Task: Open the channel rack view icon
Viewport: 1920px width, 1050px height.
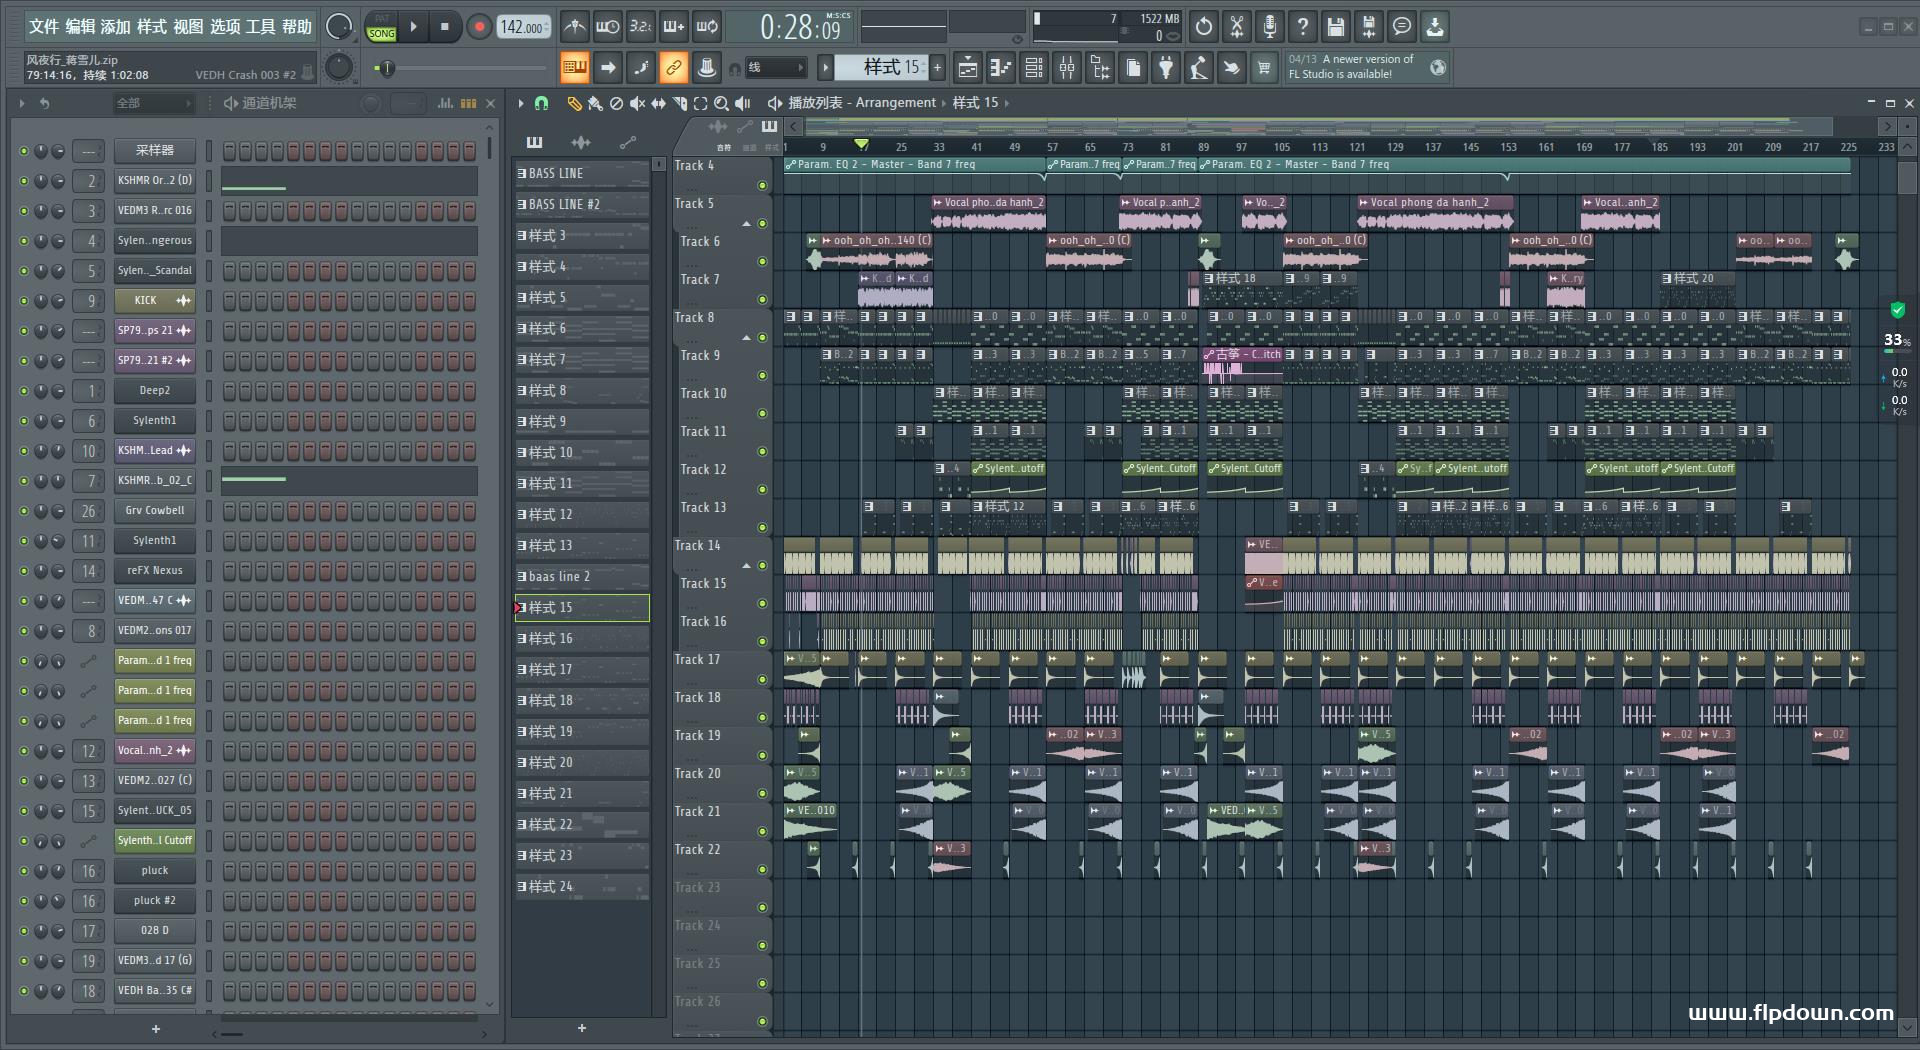Action: coord(1033,68)
